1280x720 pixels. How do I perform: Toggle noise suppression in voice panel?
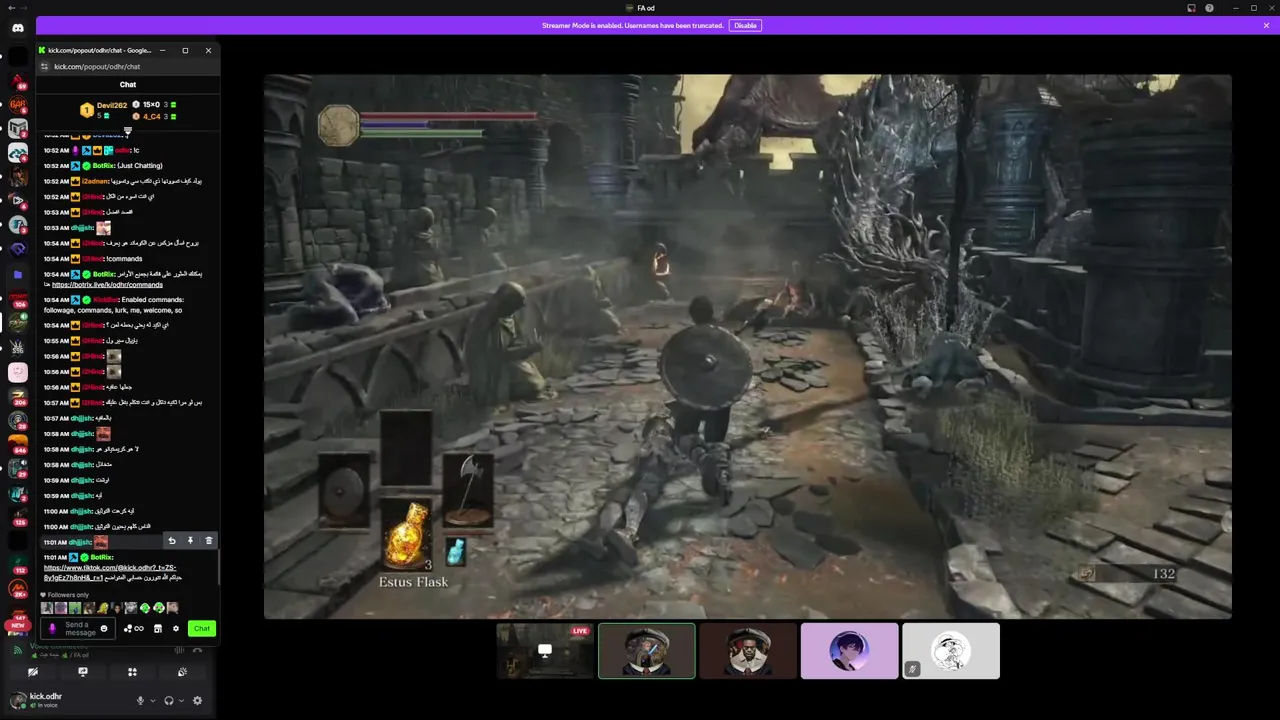(x=181, y=650)
